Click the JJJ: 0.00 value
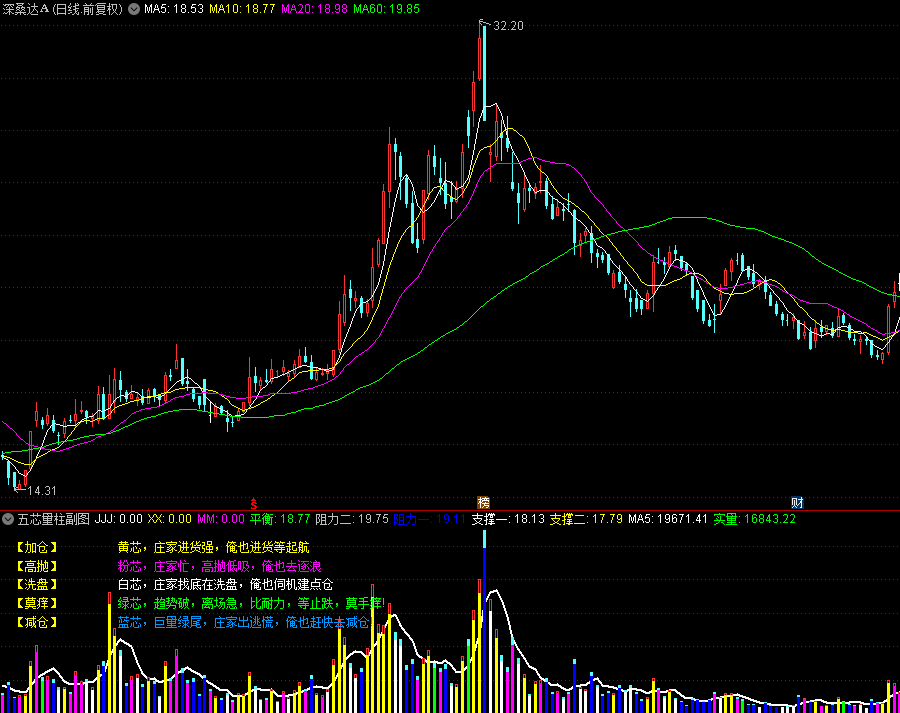The image size is (900, 713). click(x=118, y=519)
